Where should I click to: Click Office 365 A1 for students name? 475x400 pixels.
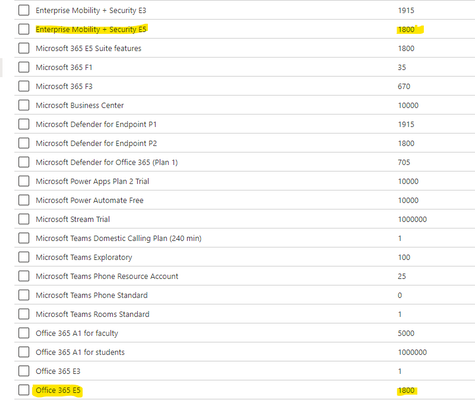pos(80,352)
